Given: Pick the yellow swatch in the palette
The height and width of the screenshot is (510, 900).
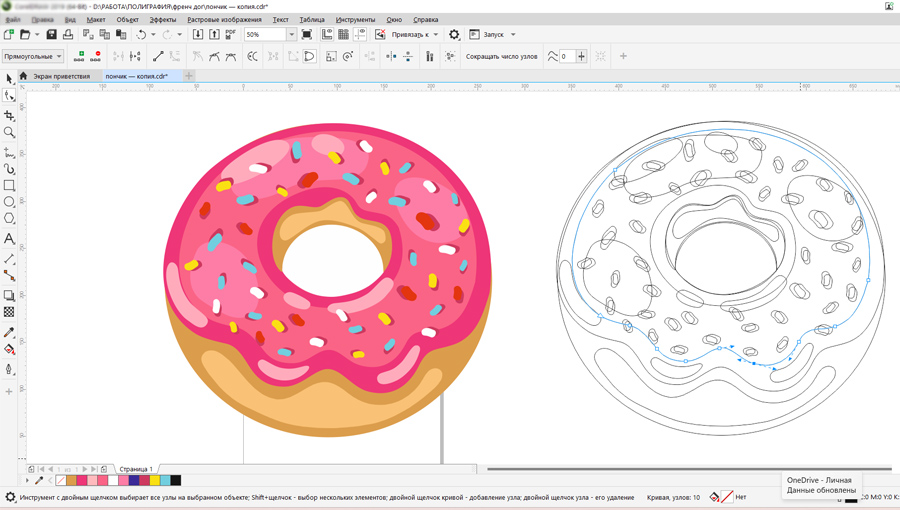Looking at the screenshot, I should point(154,481).
